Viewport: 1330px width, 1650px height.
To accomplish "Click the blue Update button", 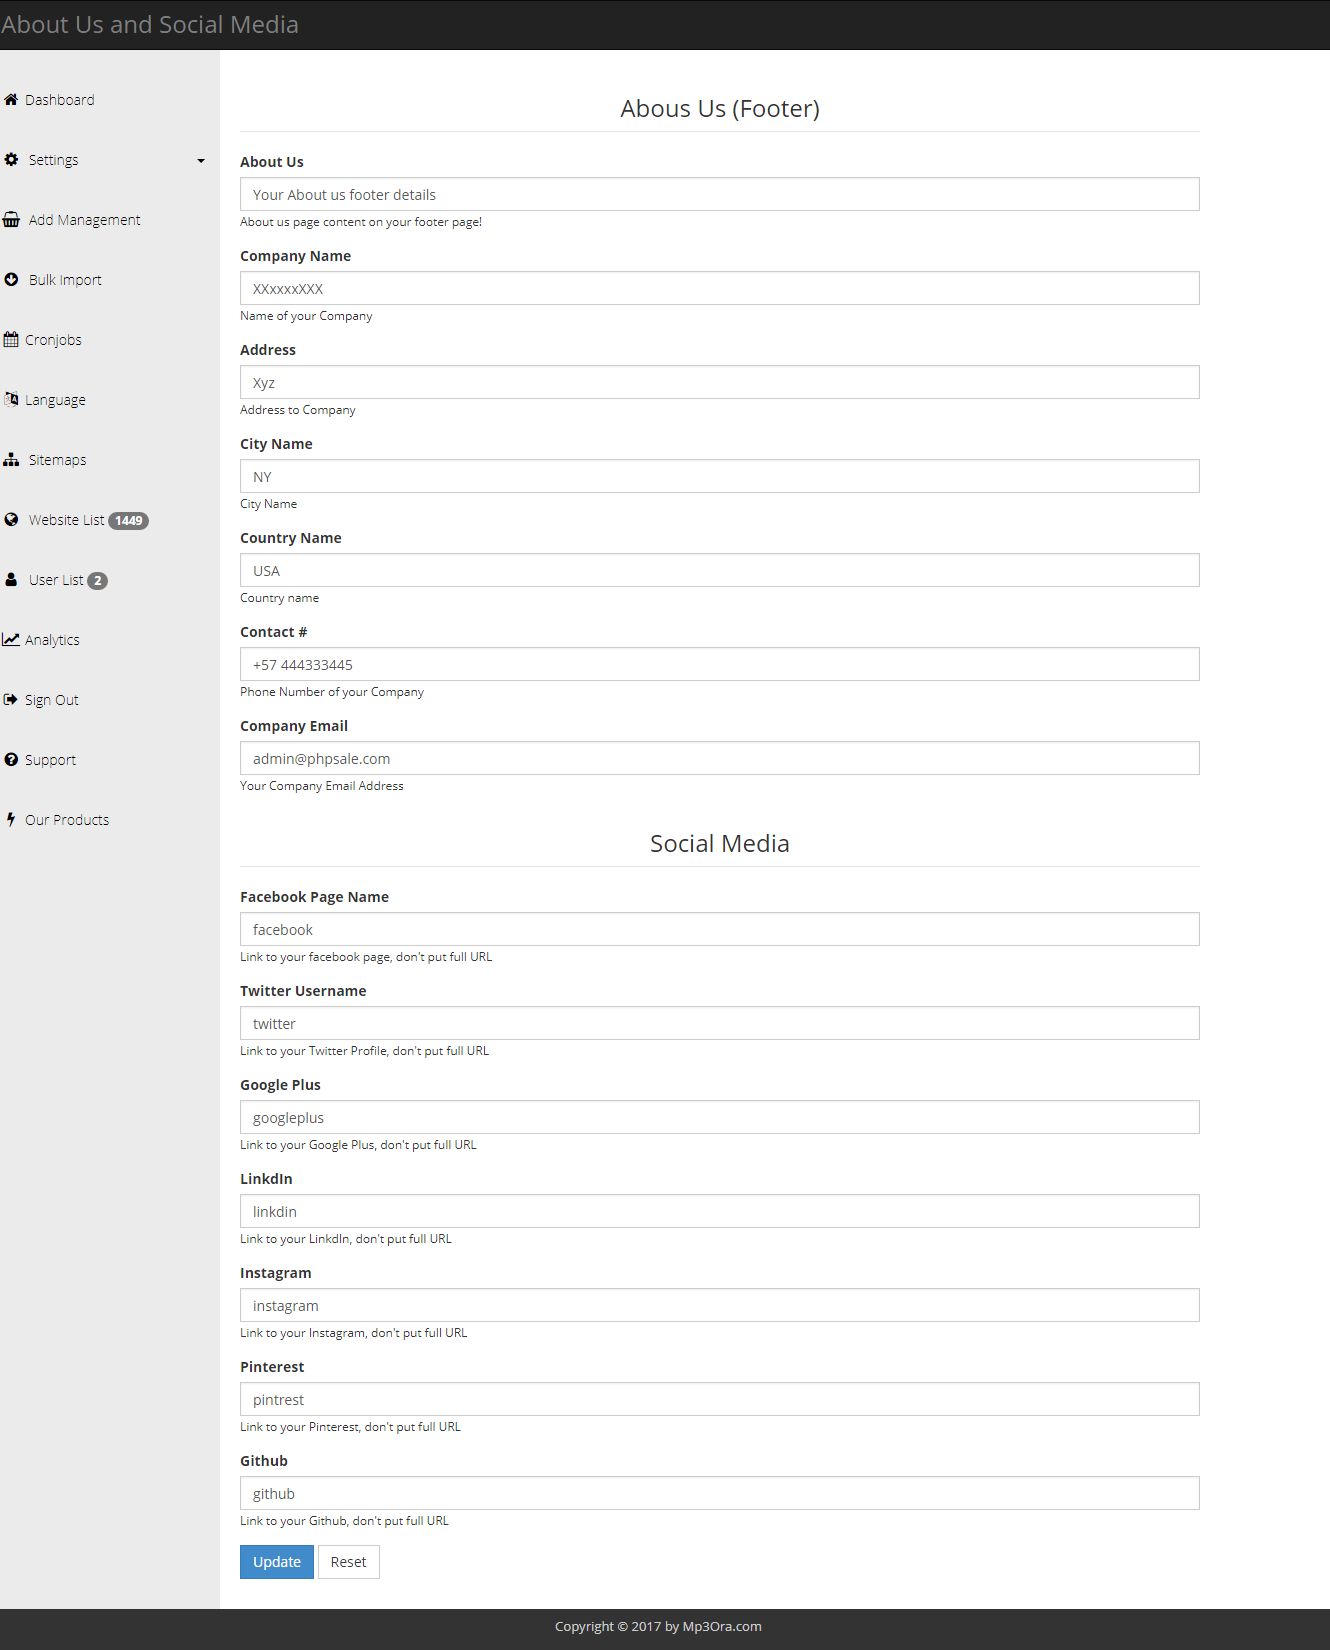I will pyautogui.click(x=277, y=1562).
